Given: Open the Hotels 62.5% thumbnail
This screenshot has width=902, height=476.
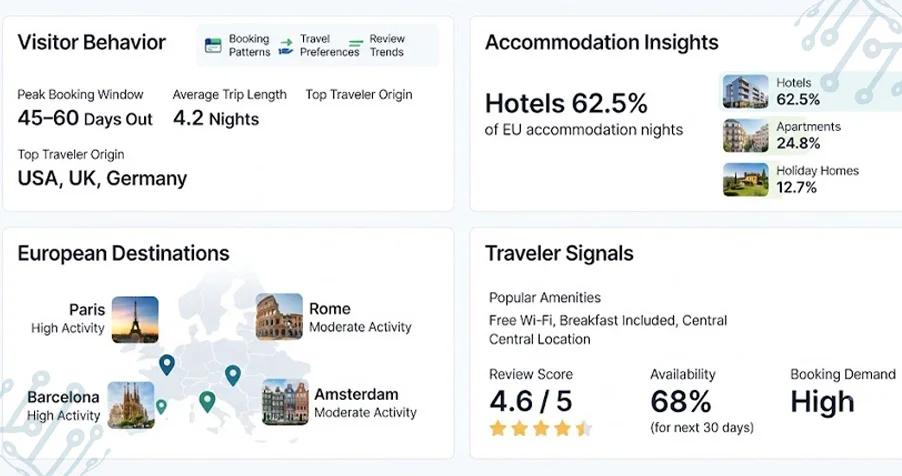Looking at the screenshot, I should coord(746,92).
